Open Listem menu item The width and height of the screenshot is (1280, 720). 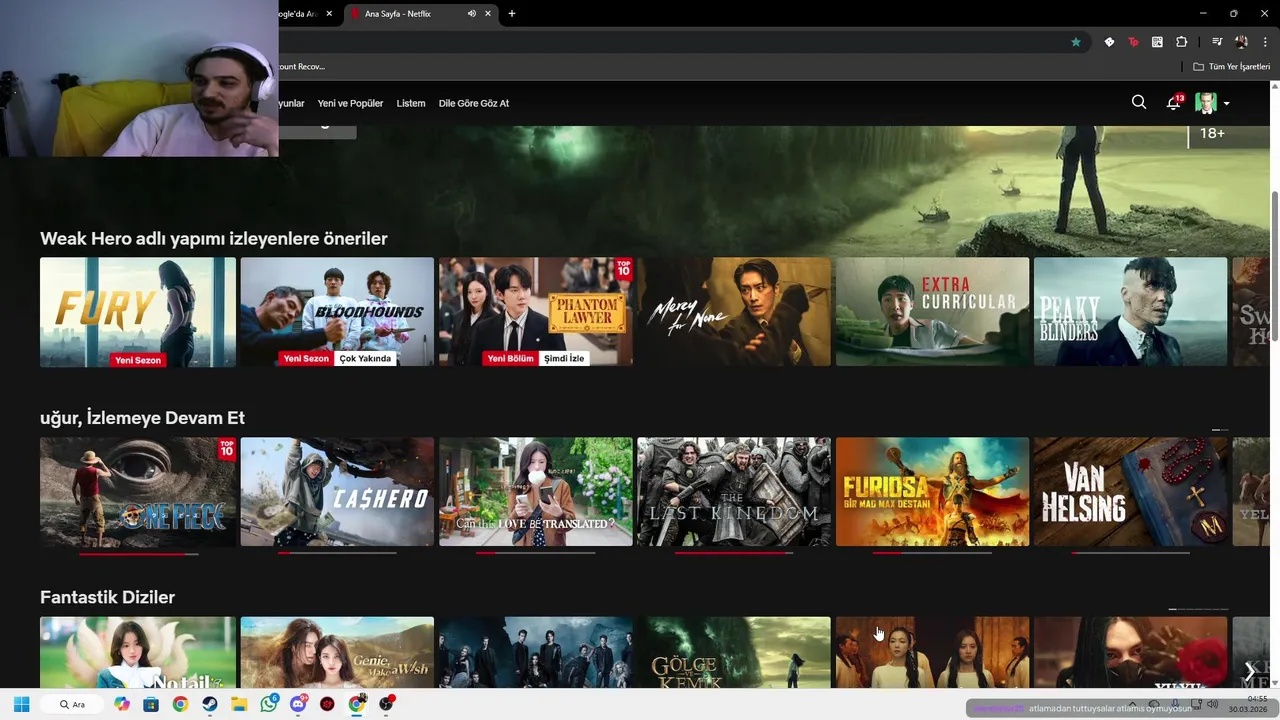[411, 103]
